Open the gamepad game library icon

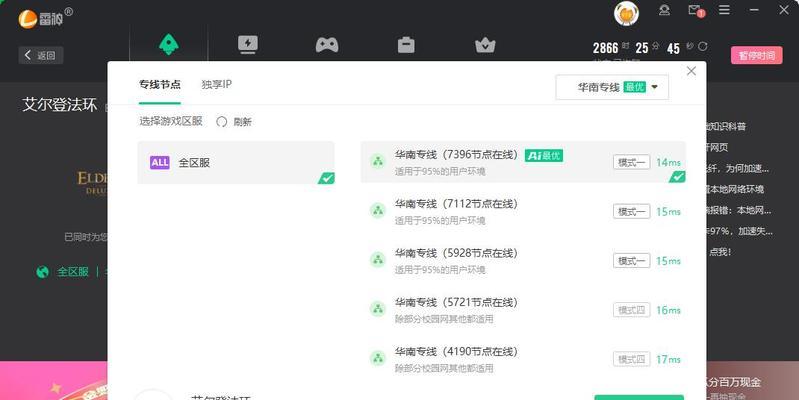[x=327, y=45]
